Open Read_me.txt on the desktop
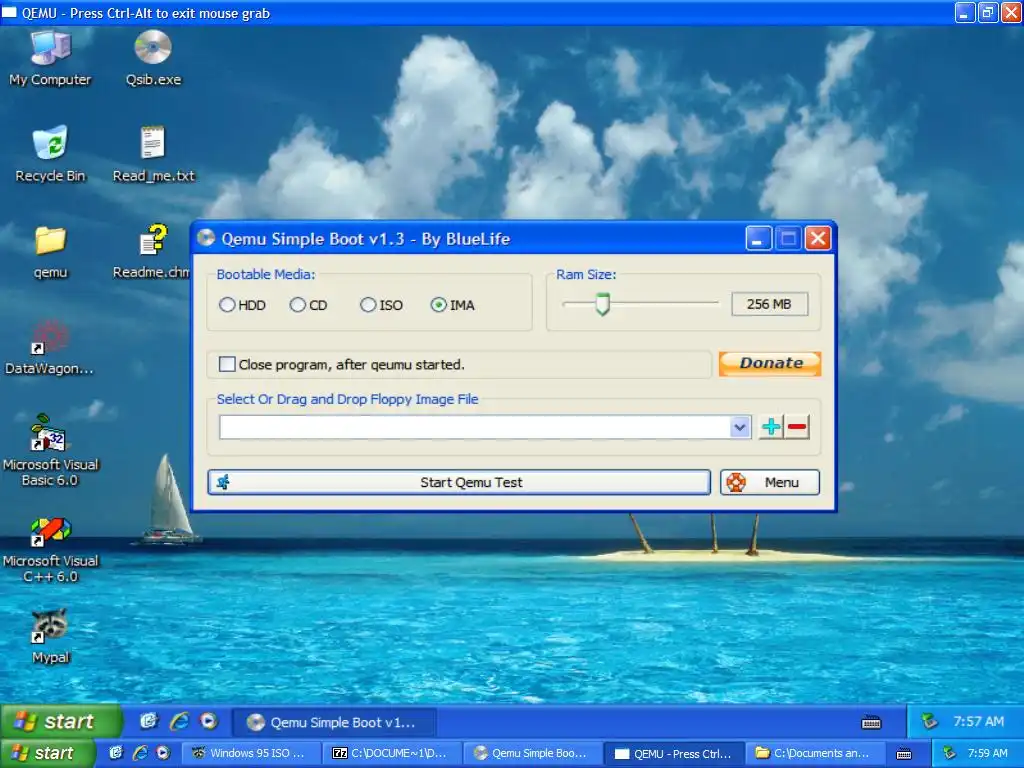This screenshot has width=1024, height=768. pos(153,154)
